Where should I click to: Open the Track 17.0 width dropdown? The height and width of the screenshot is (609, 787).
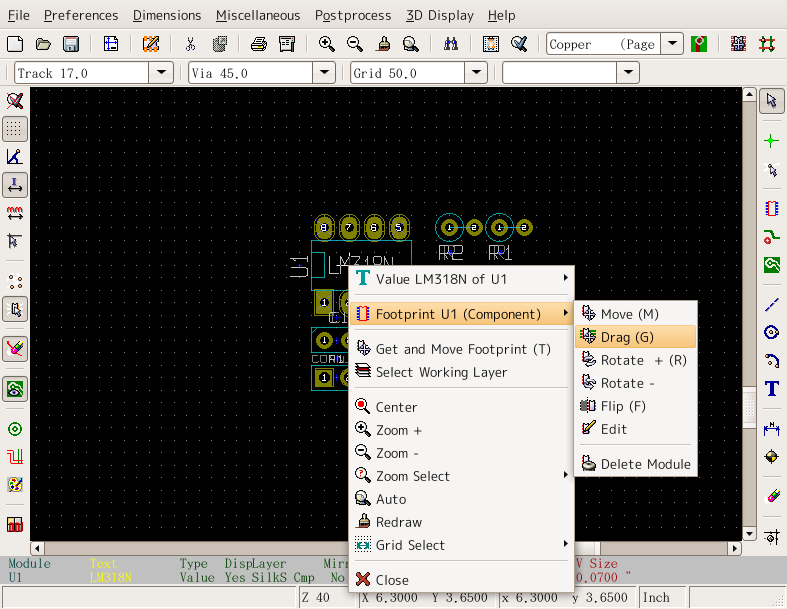[x=161, y=73]
